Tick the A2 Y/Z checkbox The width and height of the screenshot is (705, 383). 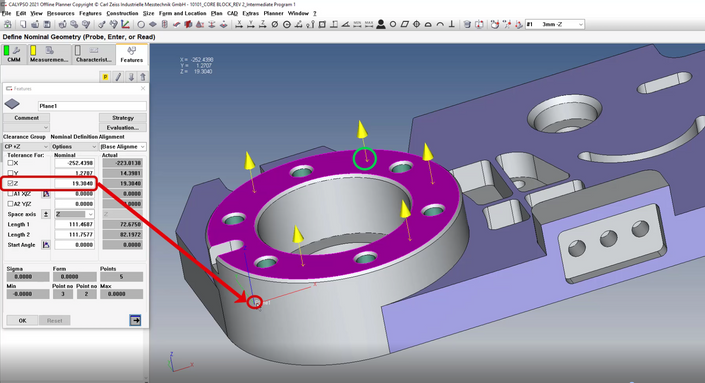10,204
